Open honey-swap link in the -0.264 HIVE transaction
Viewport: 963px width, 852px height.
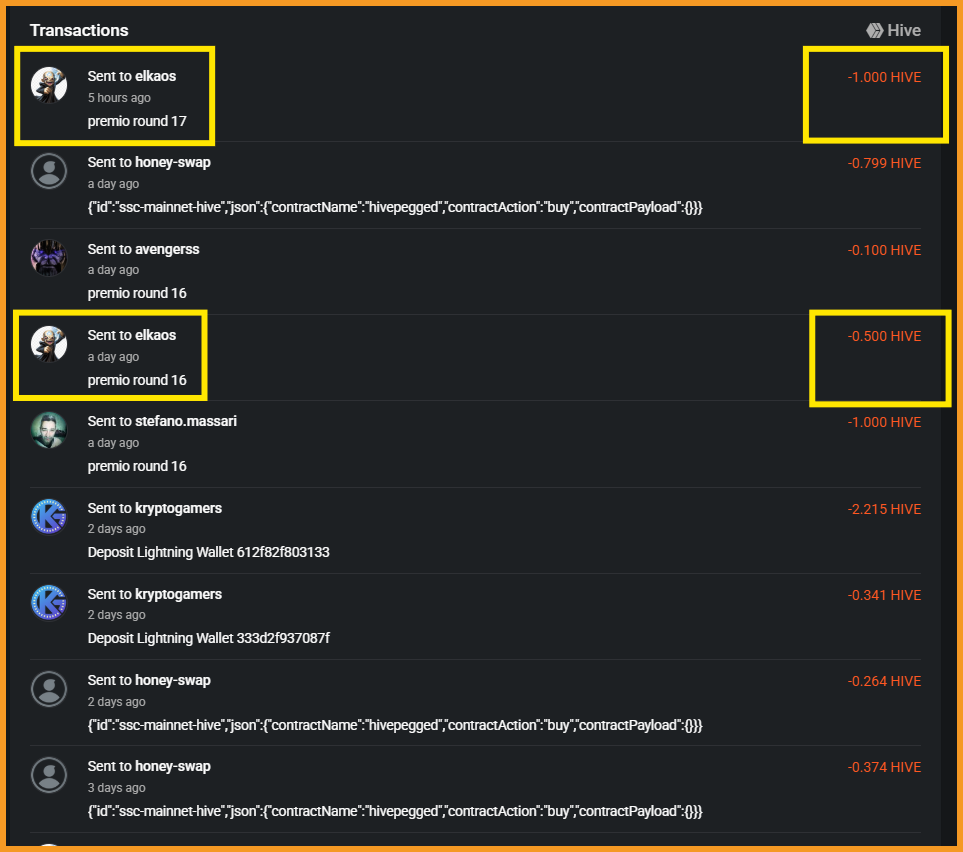(x=173, y=680)
